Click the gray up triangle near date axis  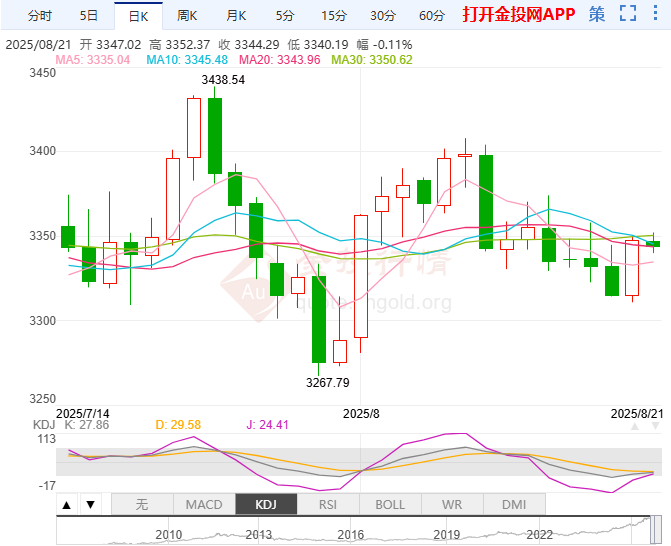pos(635,426)
